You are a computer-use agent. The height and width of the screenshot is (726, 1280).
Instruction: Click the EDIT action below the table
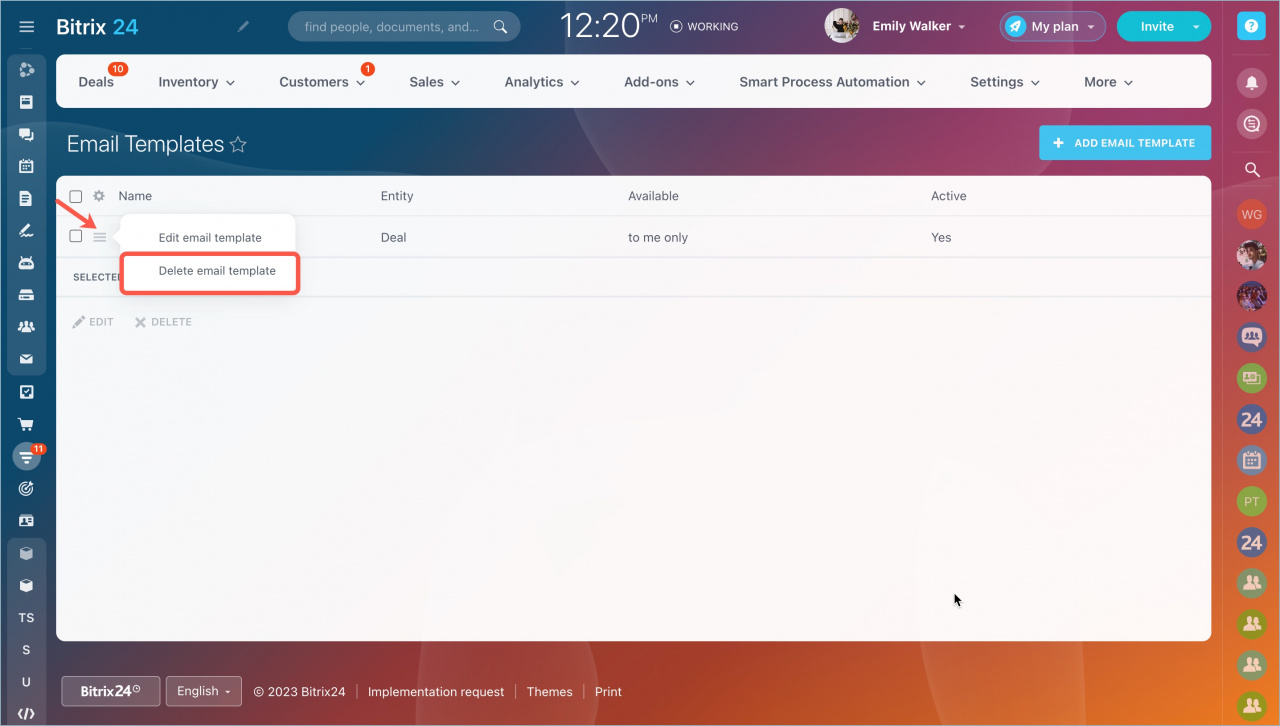93,322
